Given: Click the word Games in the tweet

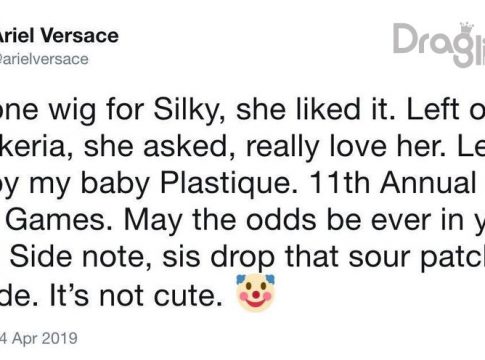Looking at the screenshot, I should pyautogui.click(x=56, y=220).
